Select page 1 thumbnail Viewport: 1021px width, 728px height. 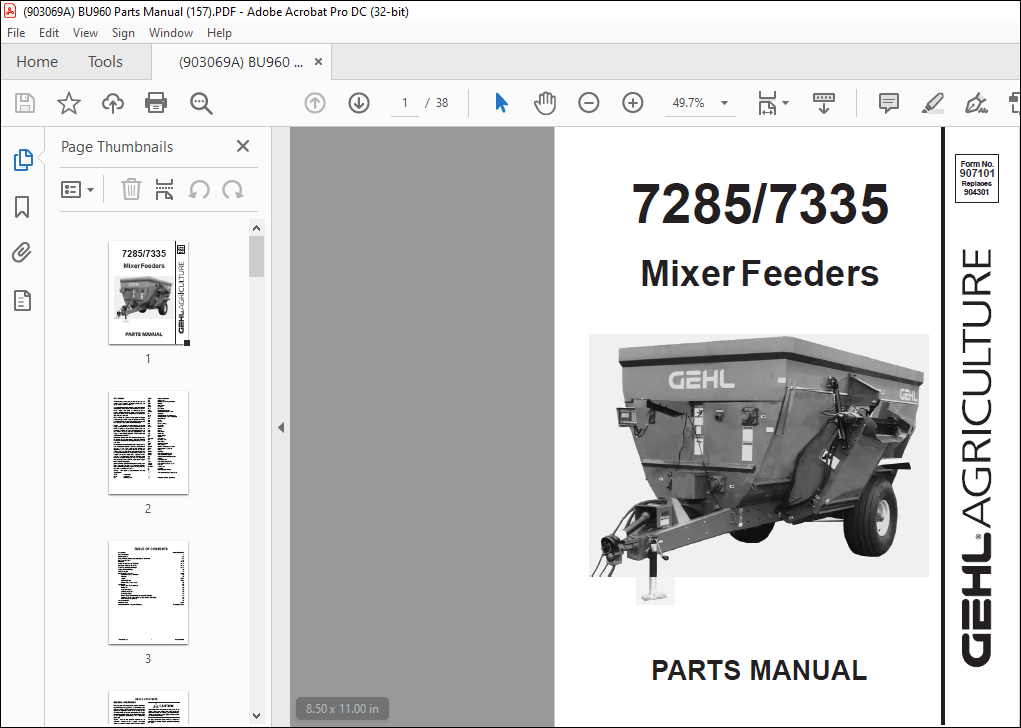pyautogui.click(x=148, y=292)
